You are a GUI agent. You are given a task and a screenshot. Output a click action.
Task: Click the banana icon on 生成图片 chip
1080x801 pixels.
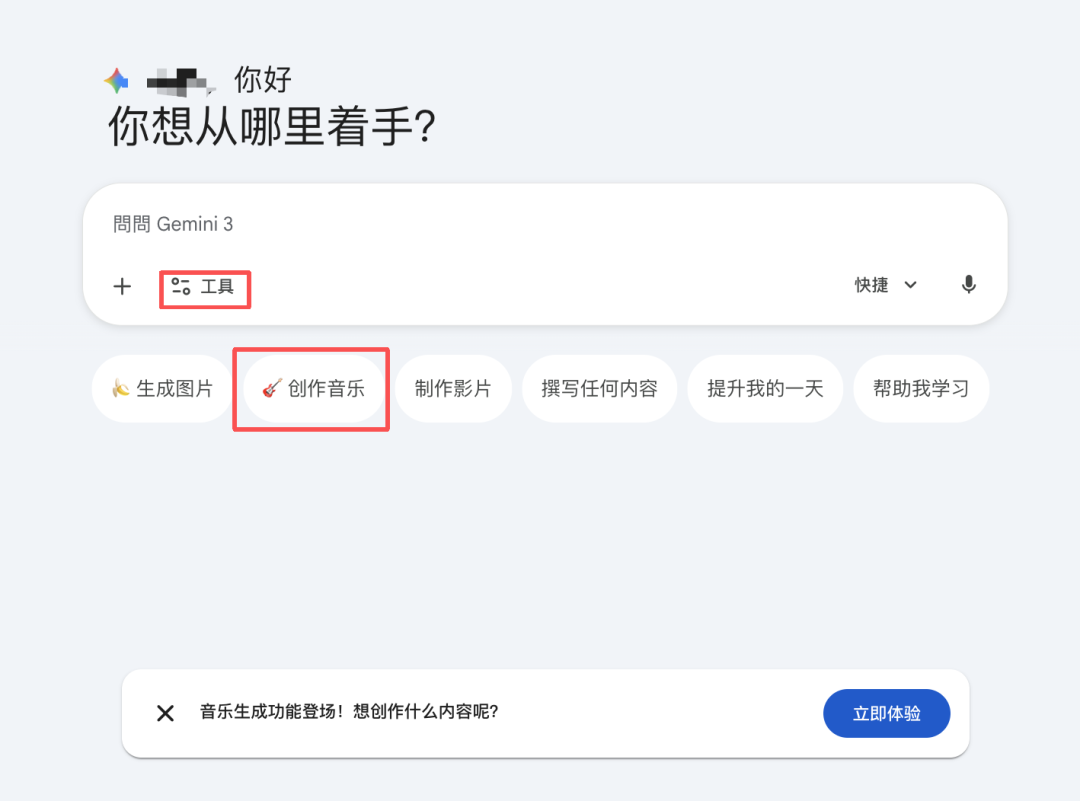coord(120,389)
